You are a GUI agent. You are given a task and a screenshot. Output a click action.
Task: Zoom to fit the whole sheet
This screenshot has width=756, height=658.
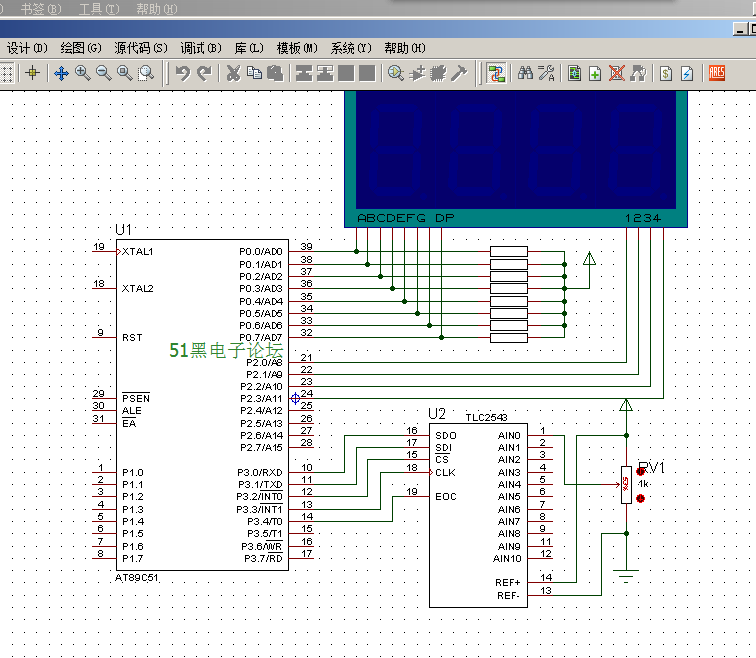[x=125, y=73]
